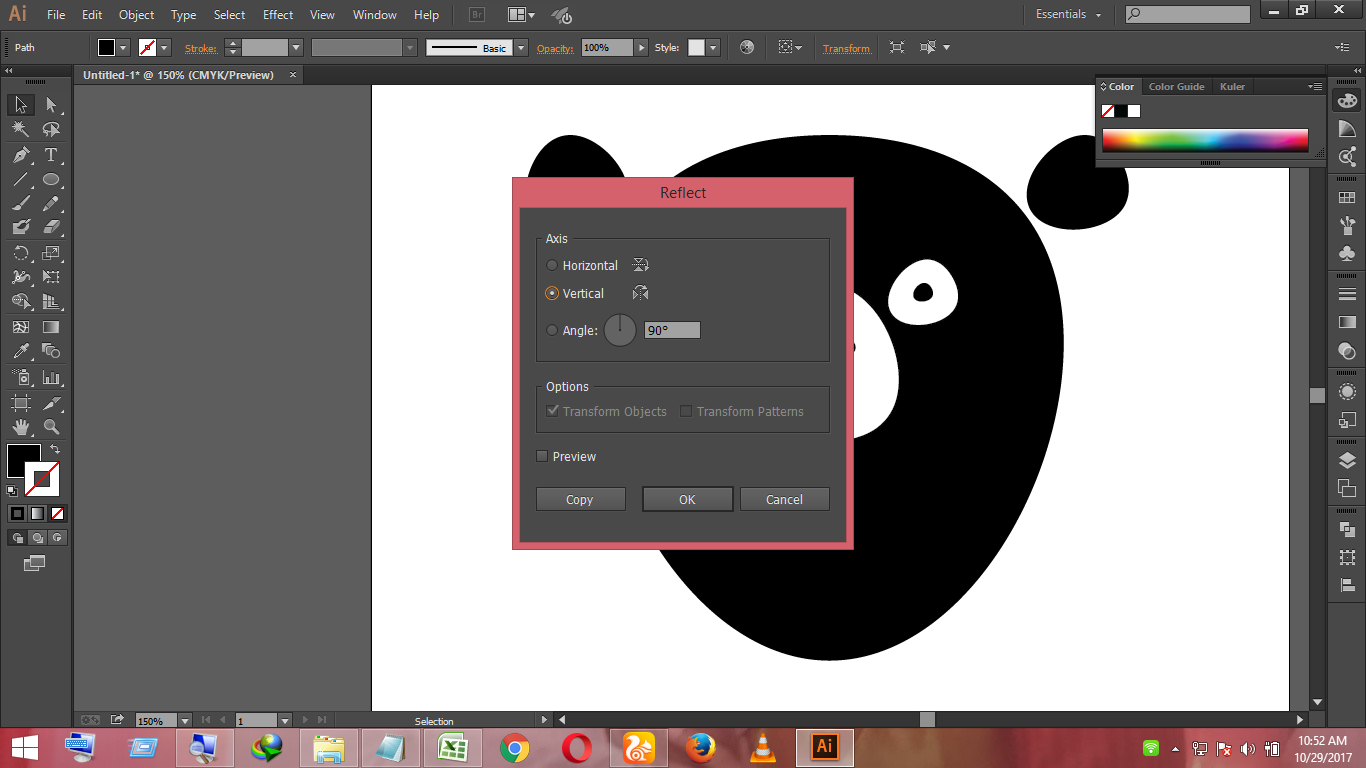The height and width of the screenshot is (768, 1366).
Task: Open the Brushes panel icon
Action: [x=1347, y=226]
